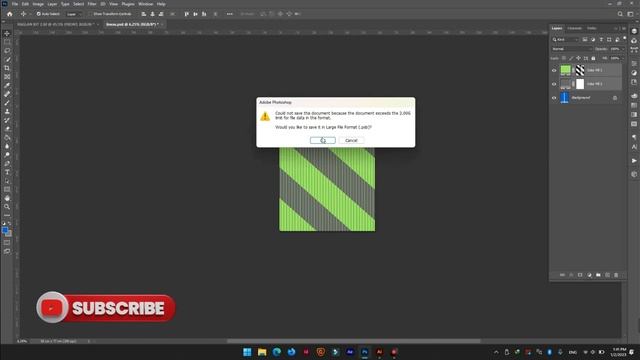Open the Image menu
This screenshot has height=360, width=640.
(x=38, y=4)
